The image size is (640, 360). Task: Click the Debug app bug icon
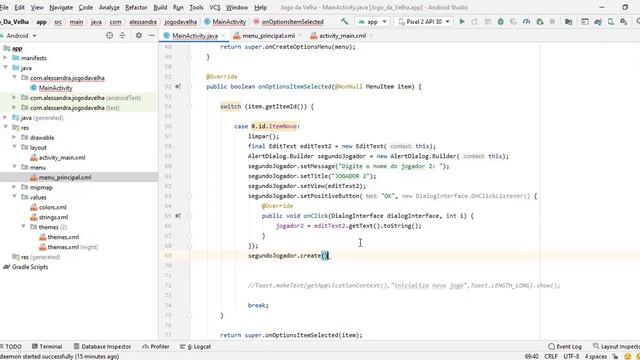[500, 22]
